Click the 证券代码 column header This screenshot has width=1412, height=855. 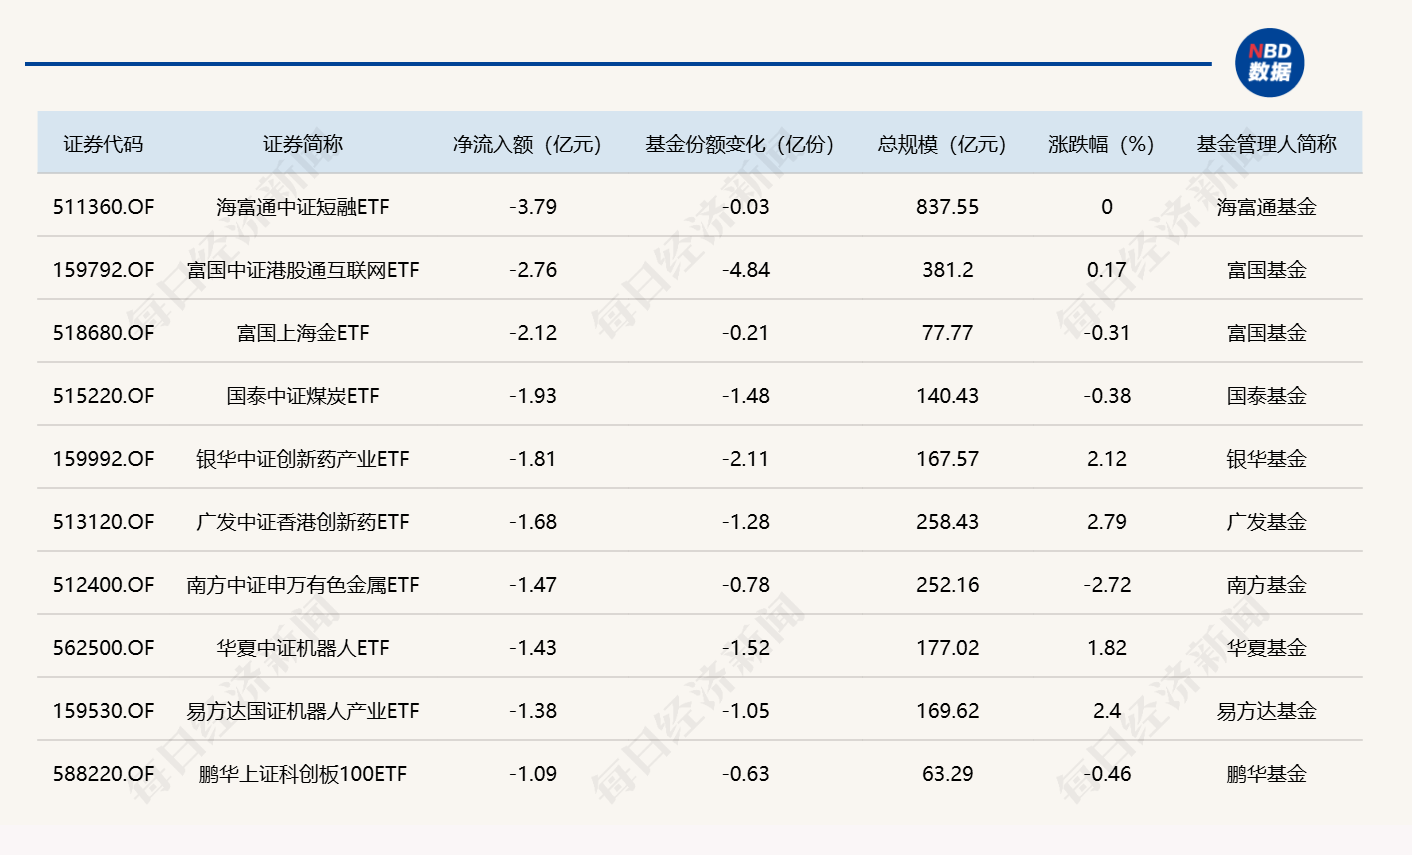(103, 144)
